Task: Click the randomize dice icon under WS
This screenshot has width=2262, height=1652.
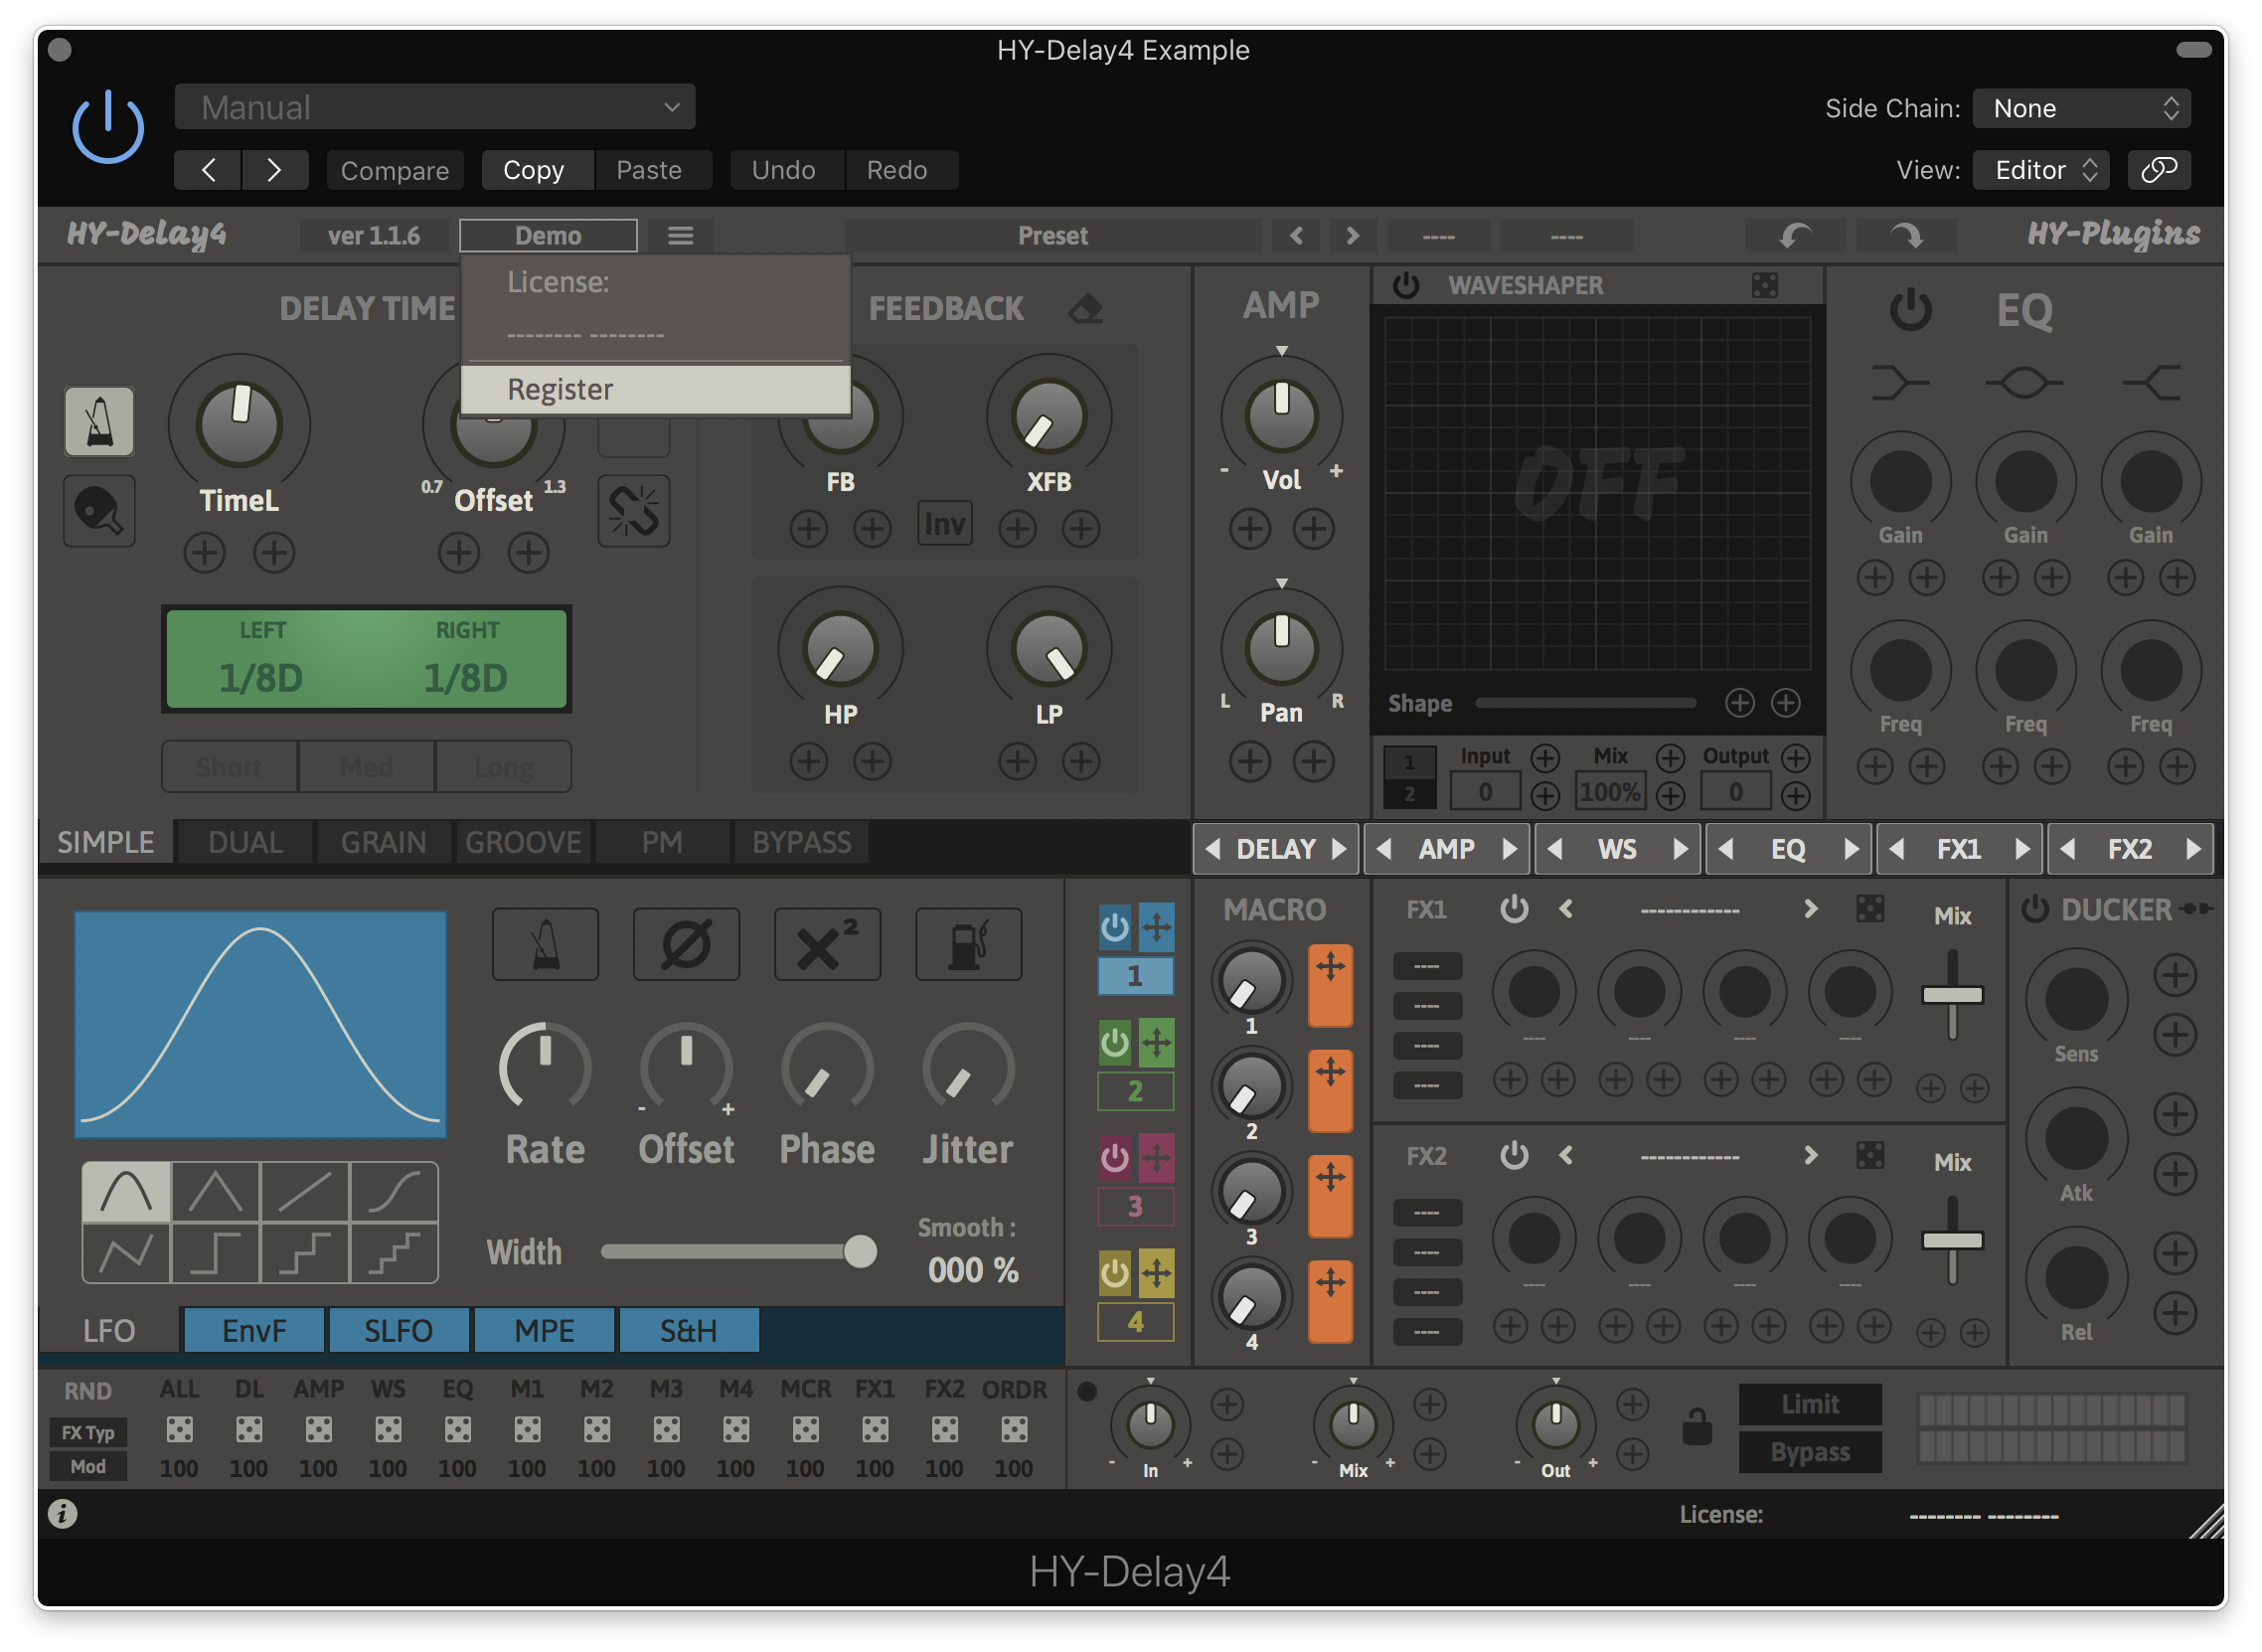Action: pyautogui.click(x=388, y=1430)
